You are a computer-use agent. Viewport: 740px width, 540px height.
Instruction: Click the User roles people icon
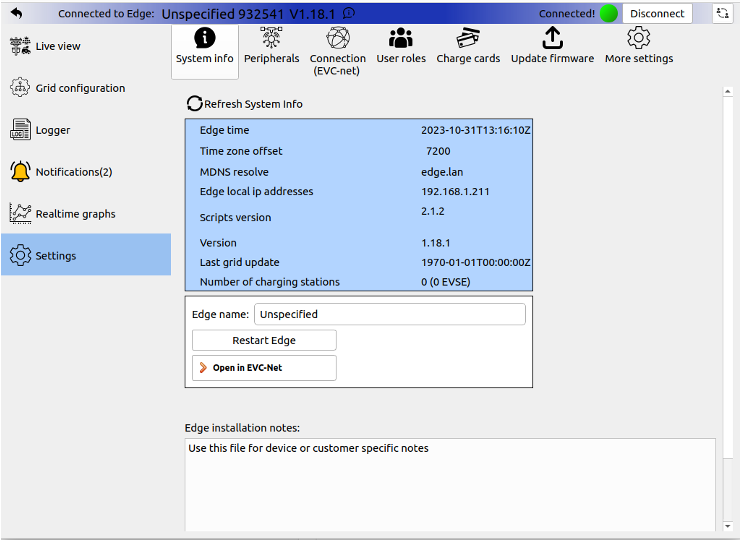(x=401, y=38)
